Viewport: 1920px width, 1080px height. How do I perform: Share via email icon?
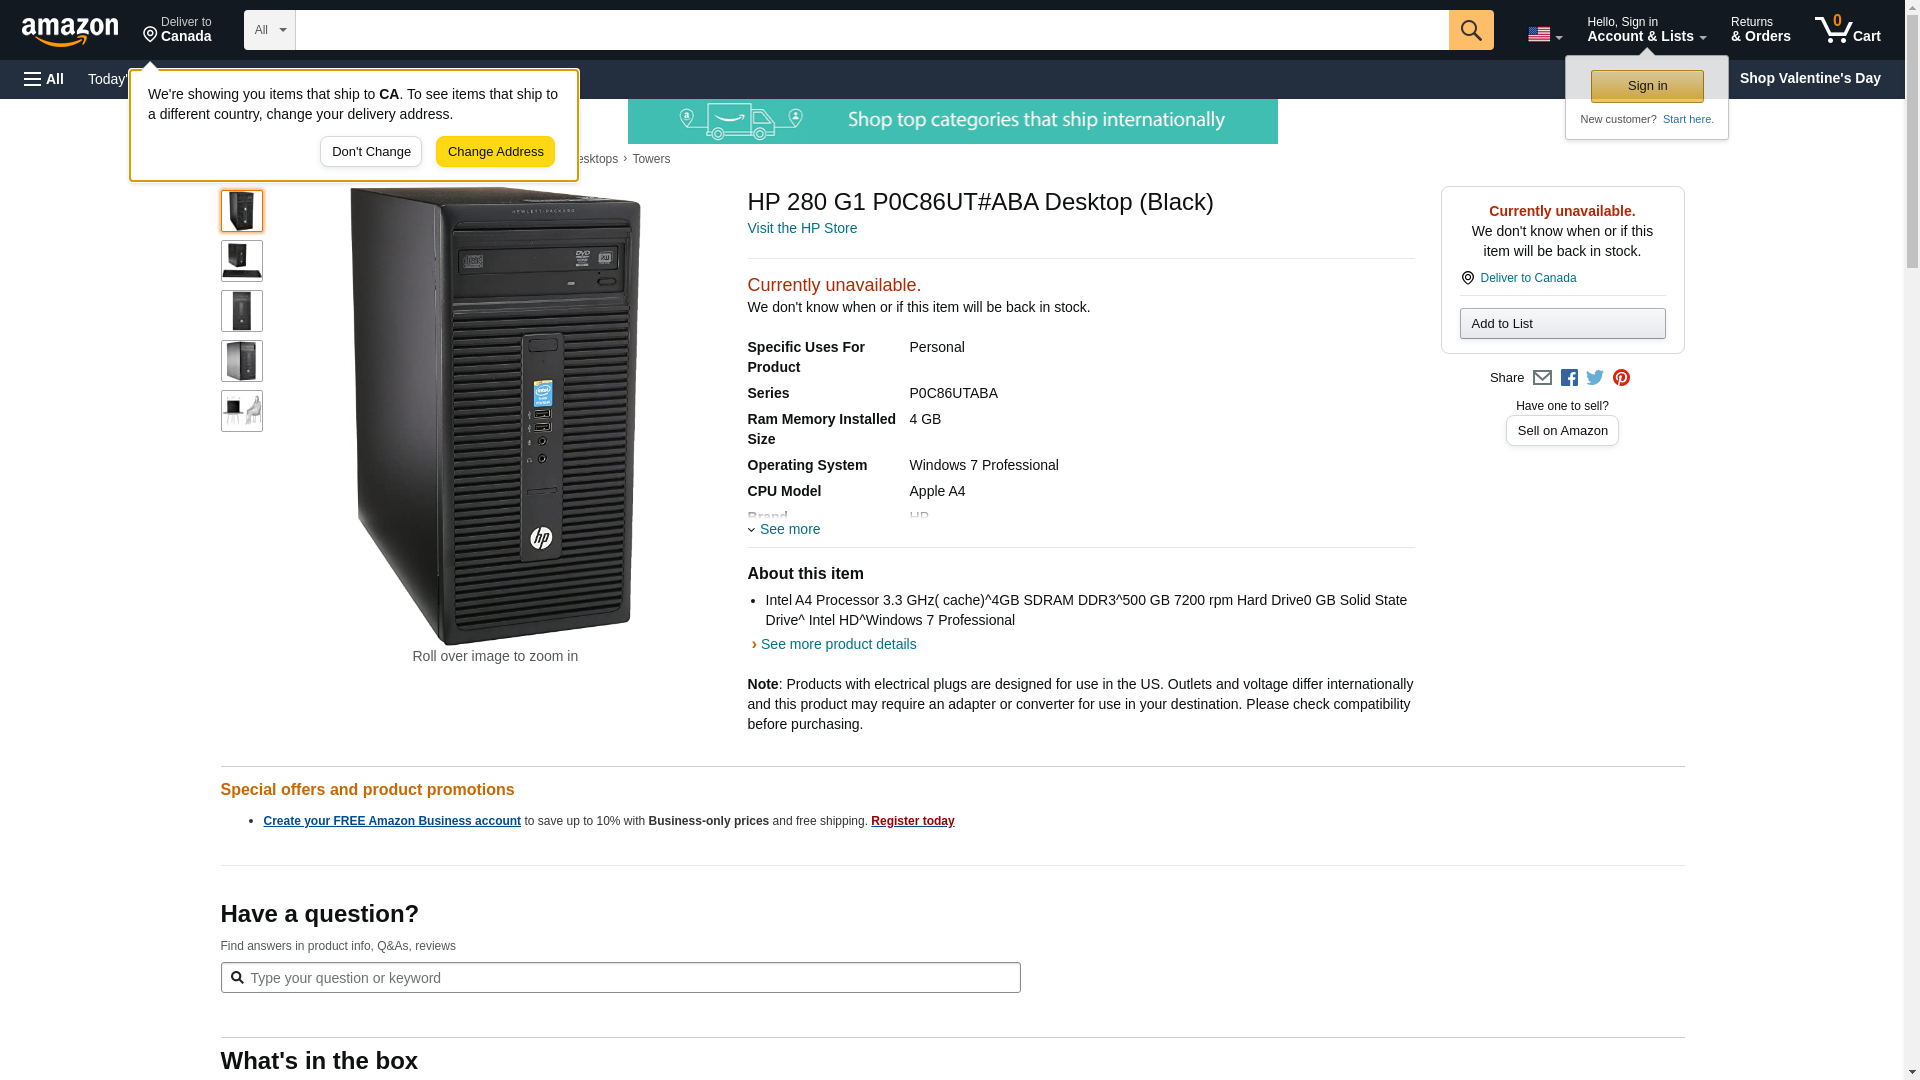click(1542, 378)
